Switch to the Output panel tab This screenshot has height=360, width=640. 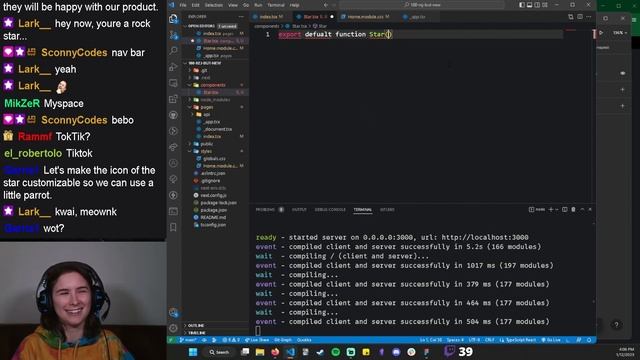pyautogui.click(x=299, y=209)
